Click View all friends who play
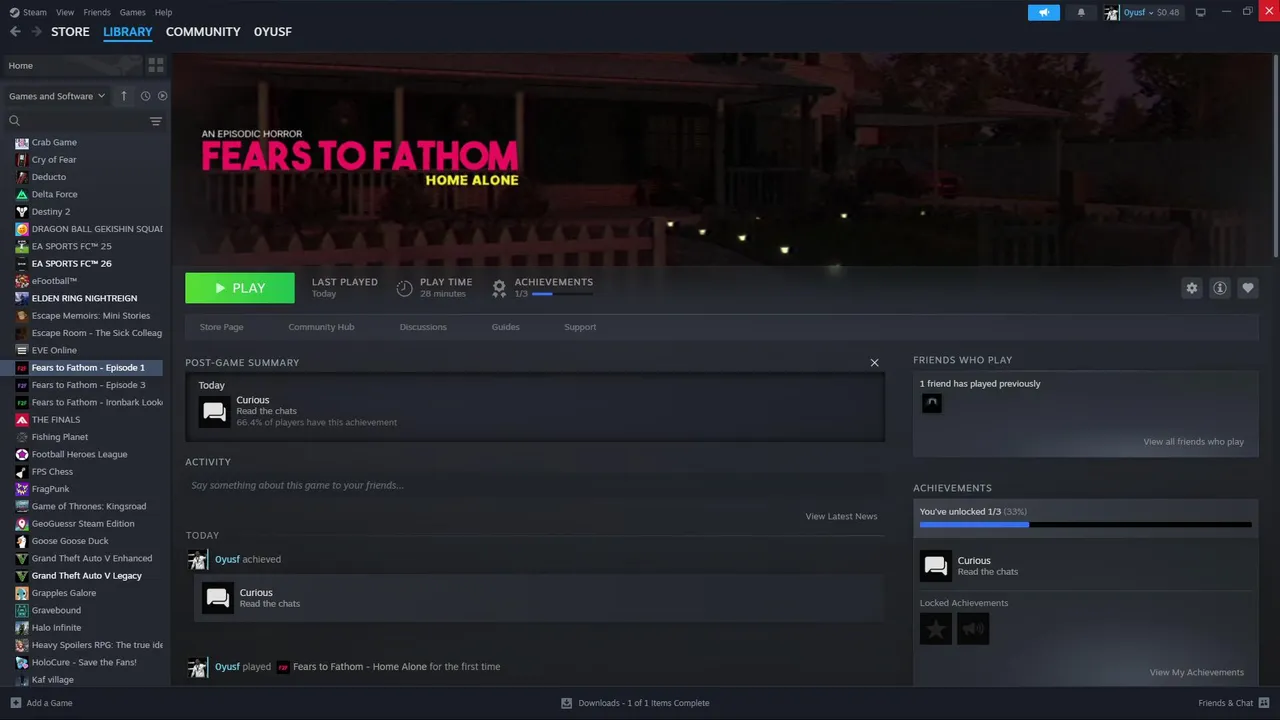 (x=1194, y=442)
